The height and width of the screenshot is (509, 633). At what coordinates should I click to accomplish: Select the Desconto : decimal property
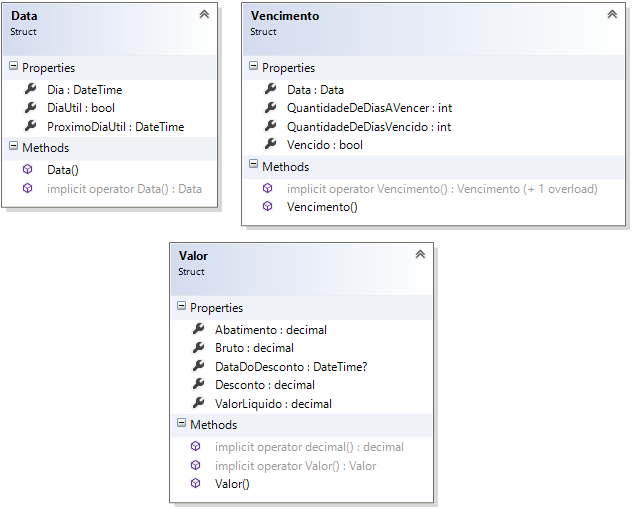[x=264, y=385]
